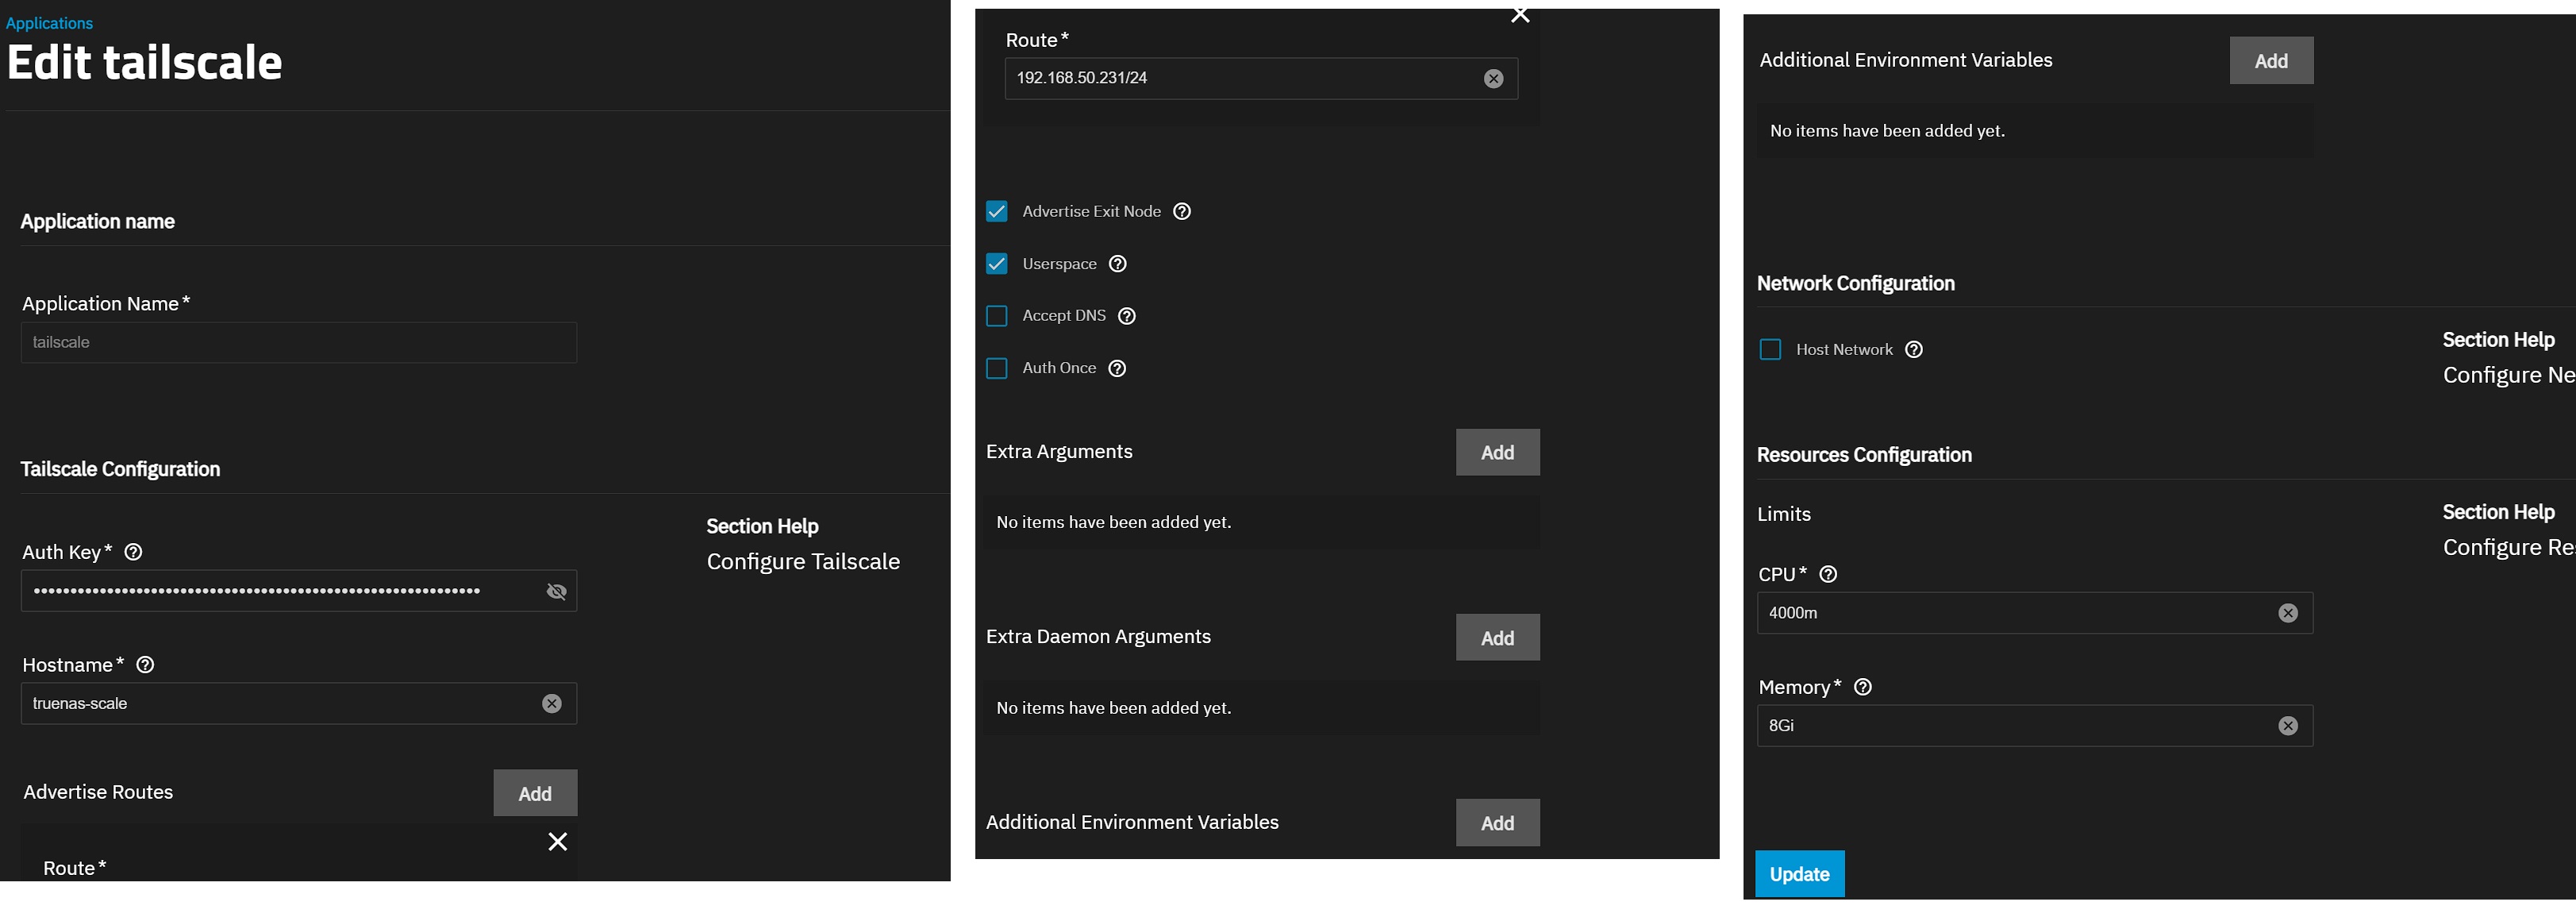Remove the route entry under Advertise Routes Add
The image size is (2576, 921).
[558, 842]
